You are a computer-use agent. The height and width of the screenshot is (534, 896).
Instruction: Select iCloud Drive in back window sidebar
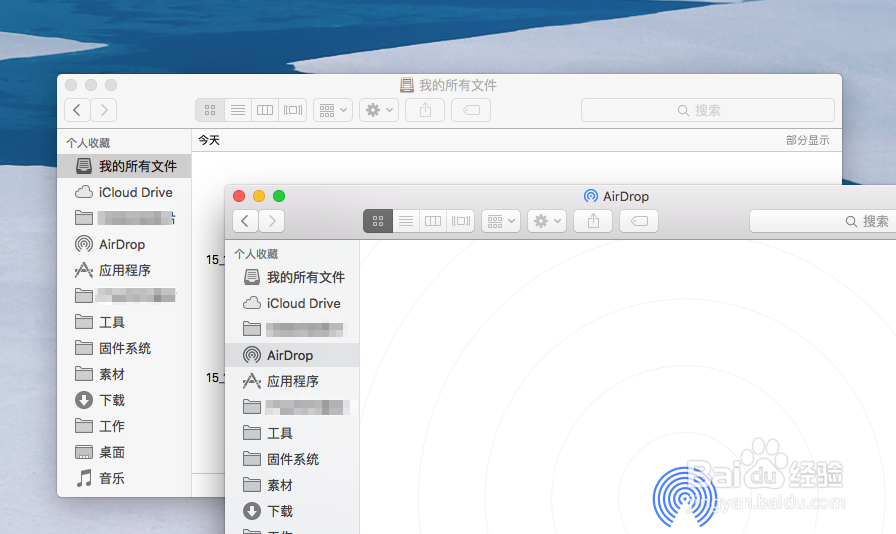(x=125, y=192)
